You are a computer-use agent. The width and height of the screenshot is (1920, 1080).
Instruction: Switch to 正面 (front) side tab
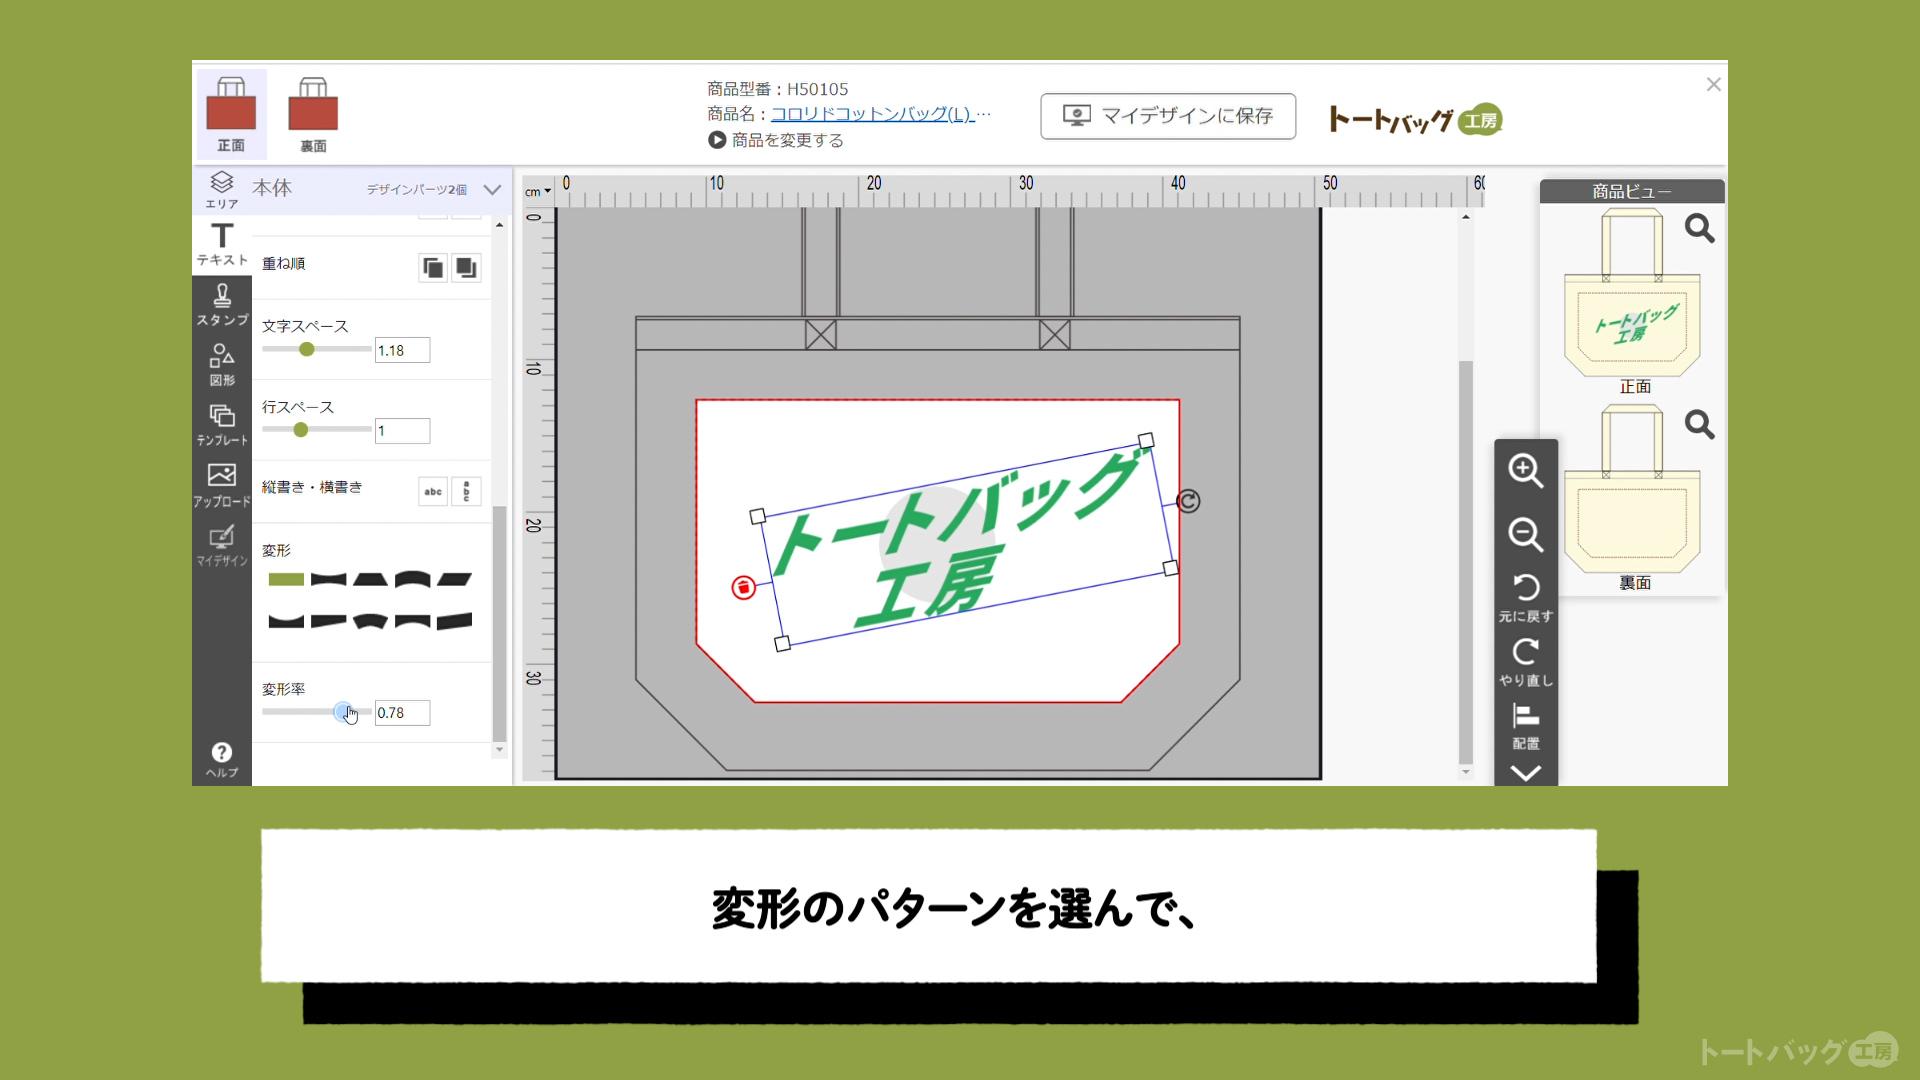tap(231, 114)
